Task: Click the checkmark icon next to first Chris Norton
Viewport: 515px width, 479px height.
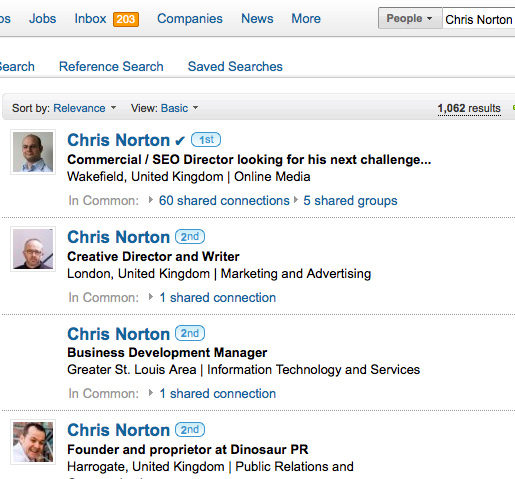Action: point(180,141)
